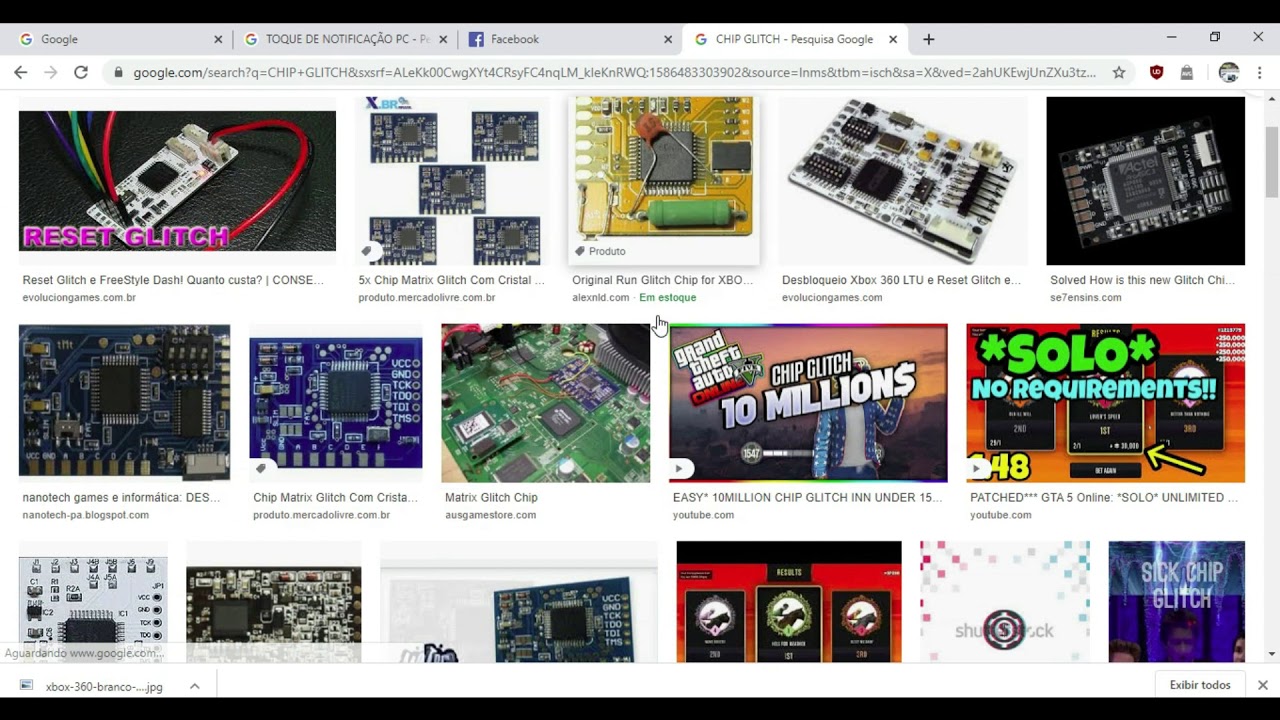The width and height of the screenshot is (1280, 720).
Task: Close the downloads bar
Action: tap(1263, 685)
